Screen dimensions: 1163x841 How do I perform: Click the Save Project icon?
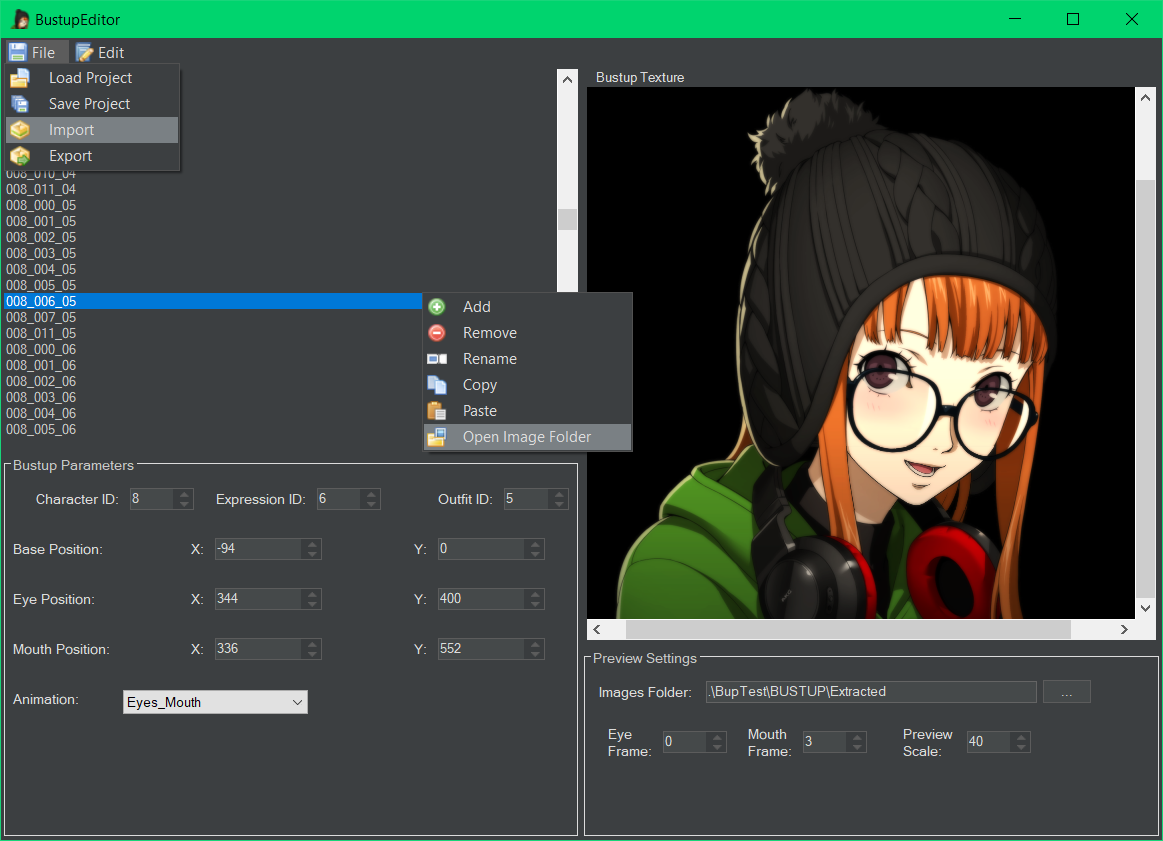[20, 104]
